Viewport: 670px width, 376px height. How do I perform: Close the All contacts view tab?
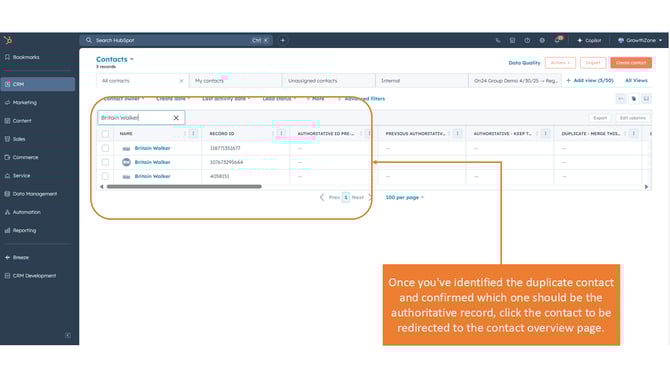tap(181, 81)
